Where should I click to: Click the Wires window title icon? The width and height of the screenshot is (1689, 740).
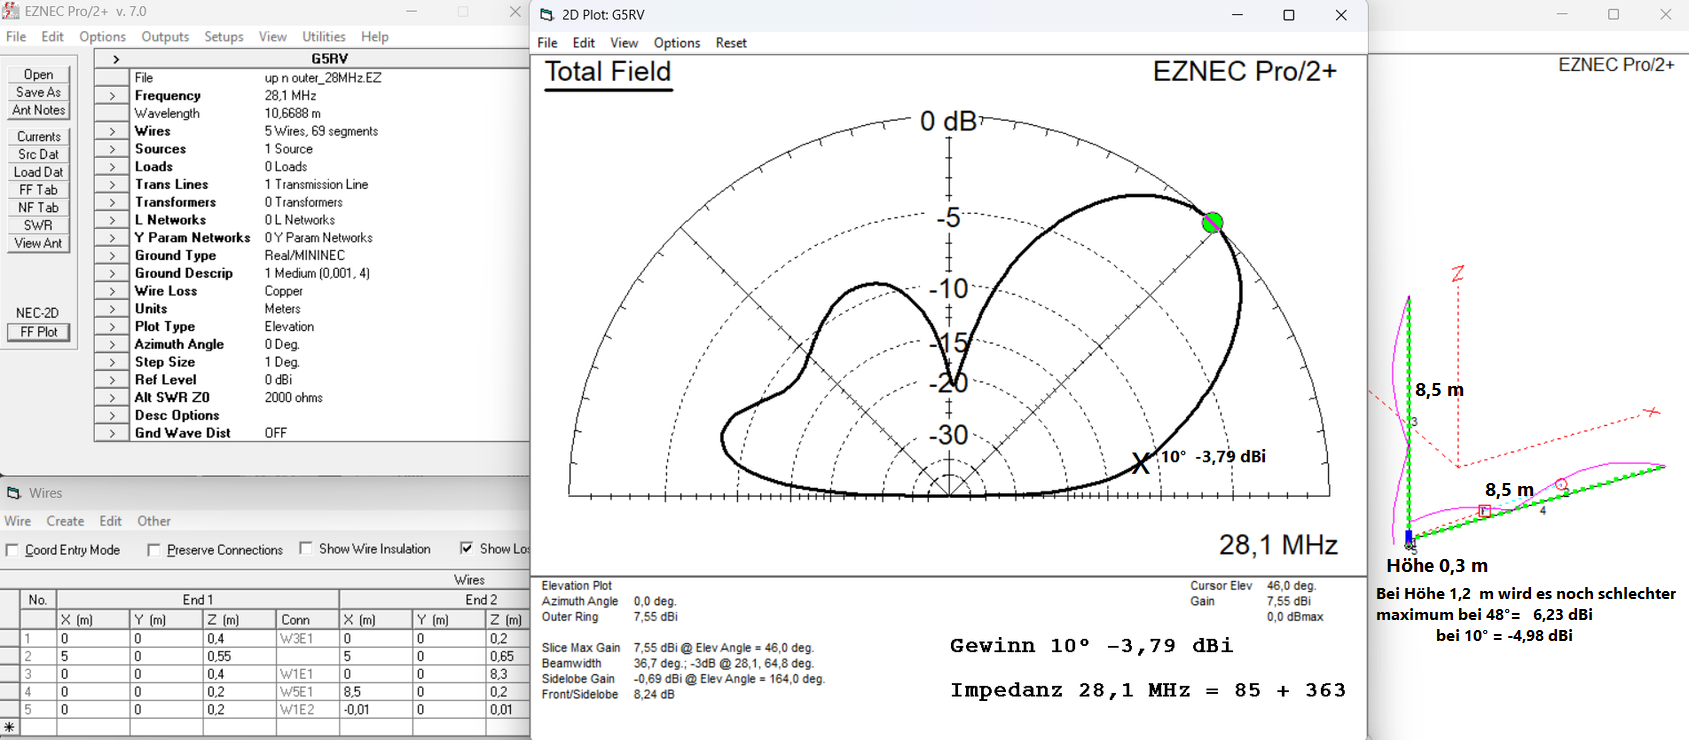[14, 493]
